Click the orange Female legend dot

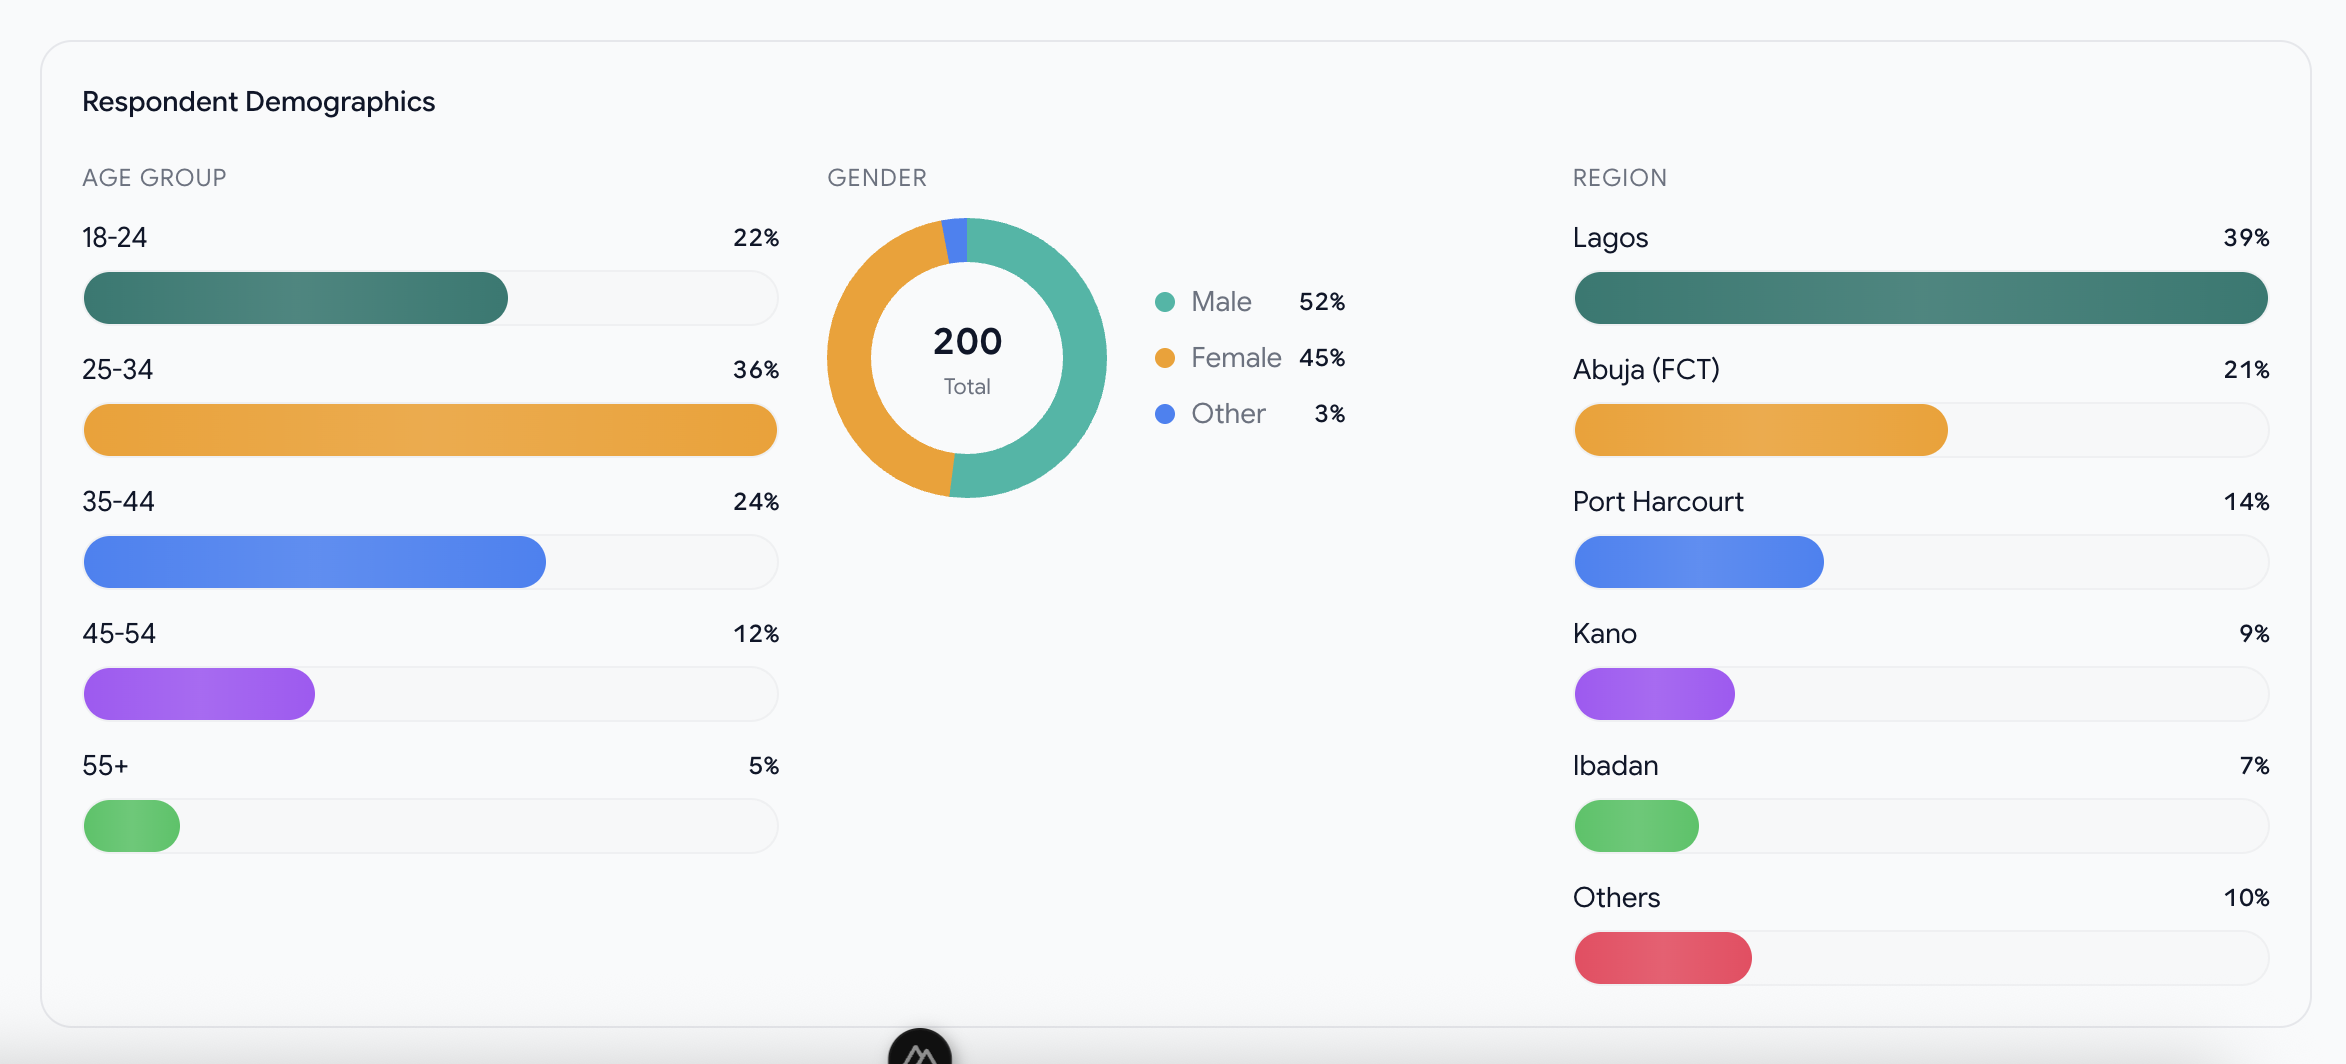pyautogui.click(x=1164, y=358)
